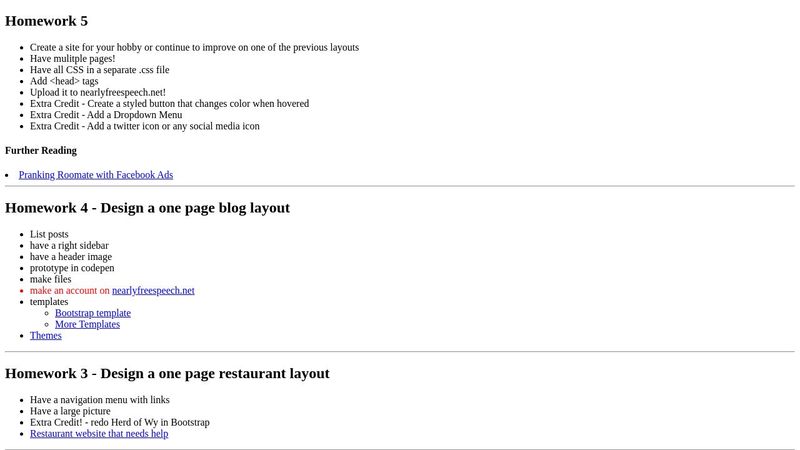Viewport: 800px width, 450px height.
Task: Click the 'Add <head> tags' list item
Action: (x=64, y=81)
